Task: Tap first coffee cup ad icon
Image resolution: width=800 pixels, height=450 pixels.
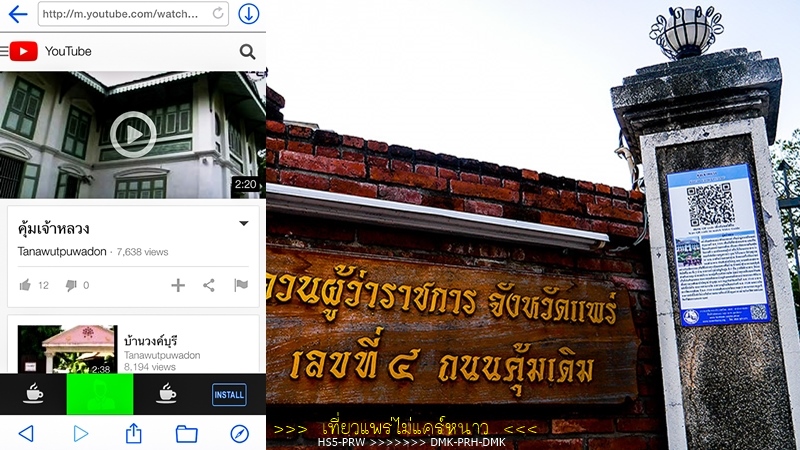Action: [33, 394]
